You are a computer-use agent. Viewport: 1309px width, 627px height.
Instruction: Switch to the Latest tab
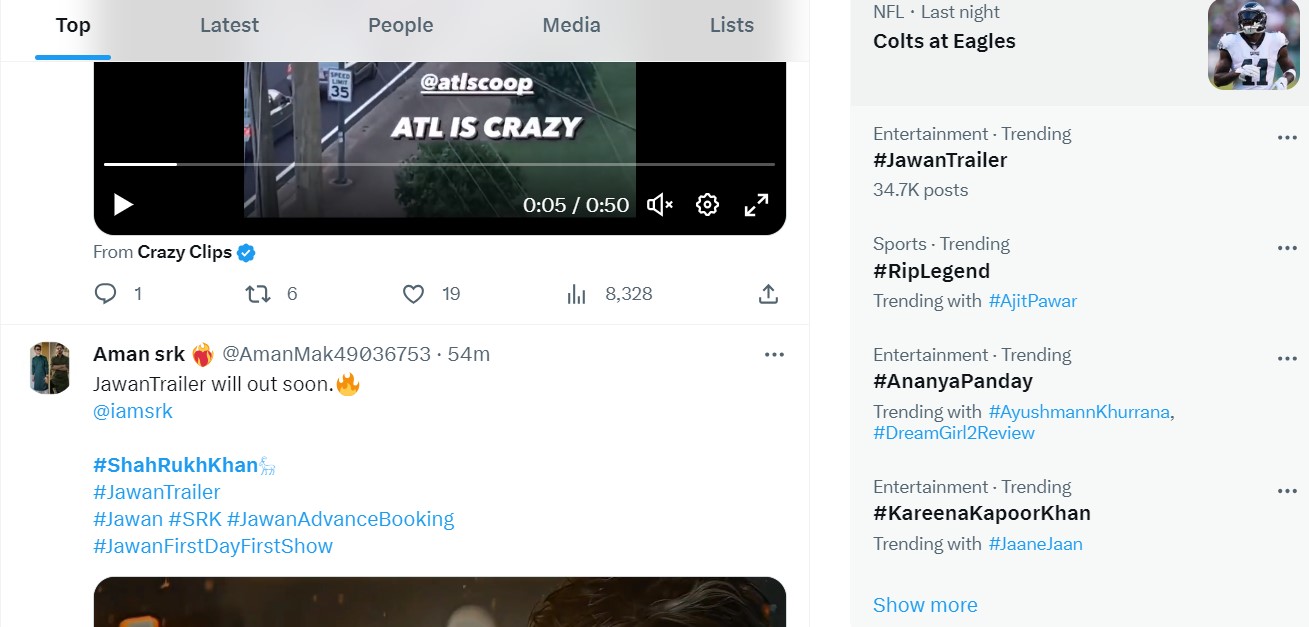click(x=229, y=25)
